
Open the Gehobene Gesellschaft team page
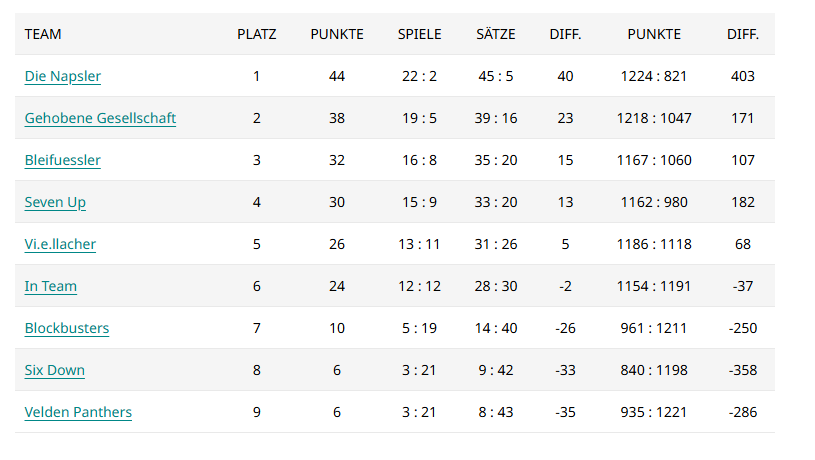(x=100, y=119)
